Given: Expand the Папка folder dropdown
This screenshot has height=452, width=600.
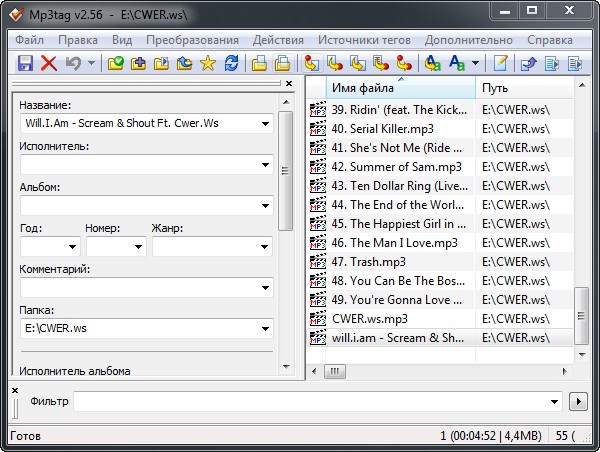Looking at the screenshot, I should pos(264,328).
